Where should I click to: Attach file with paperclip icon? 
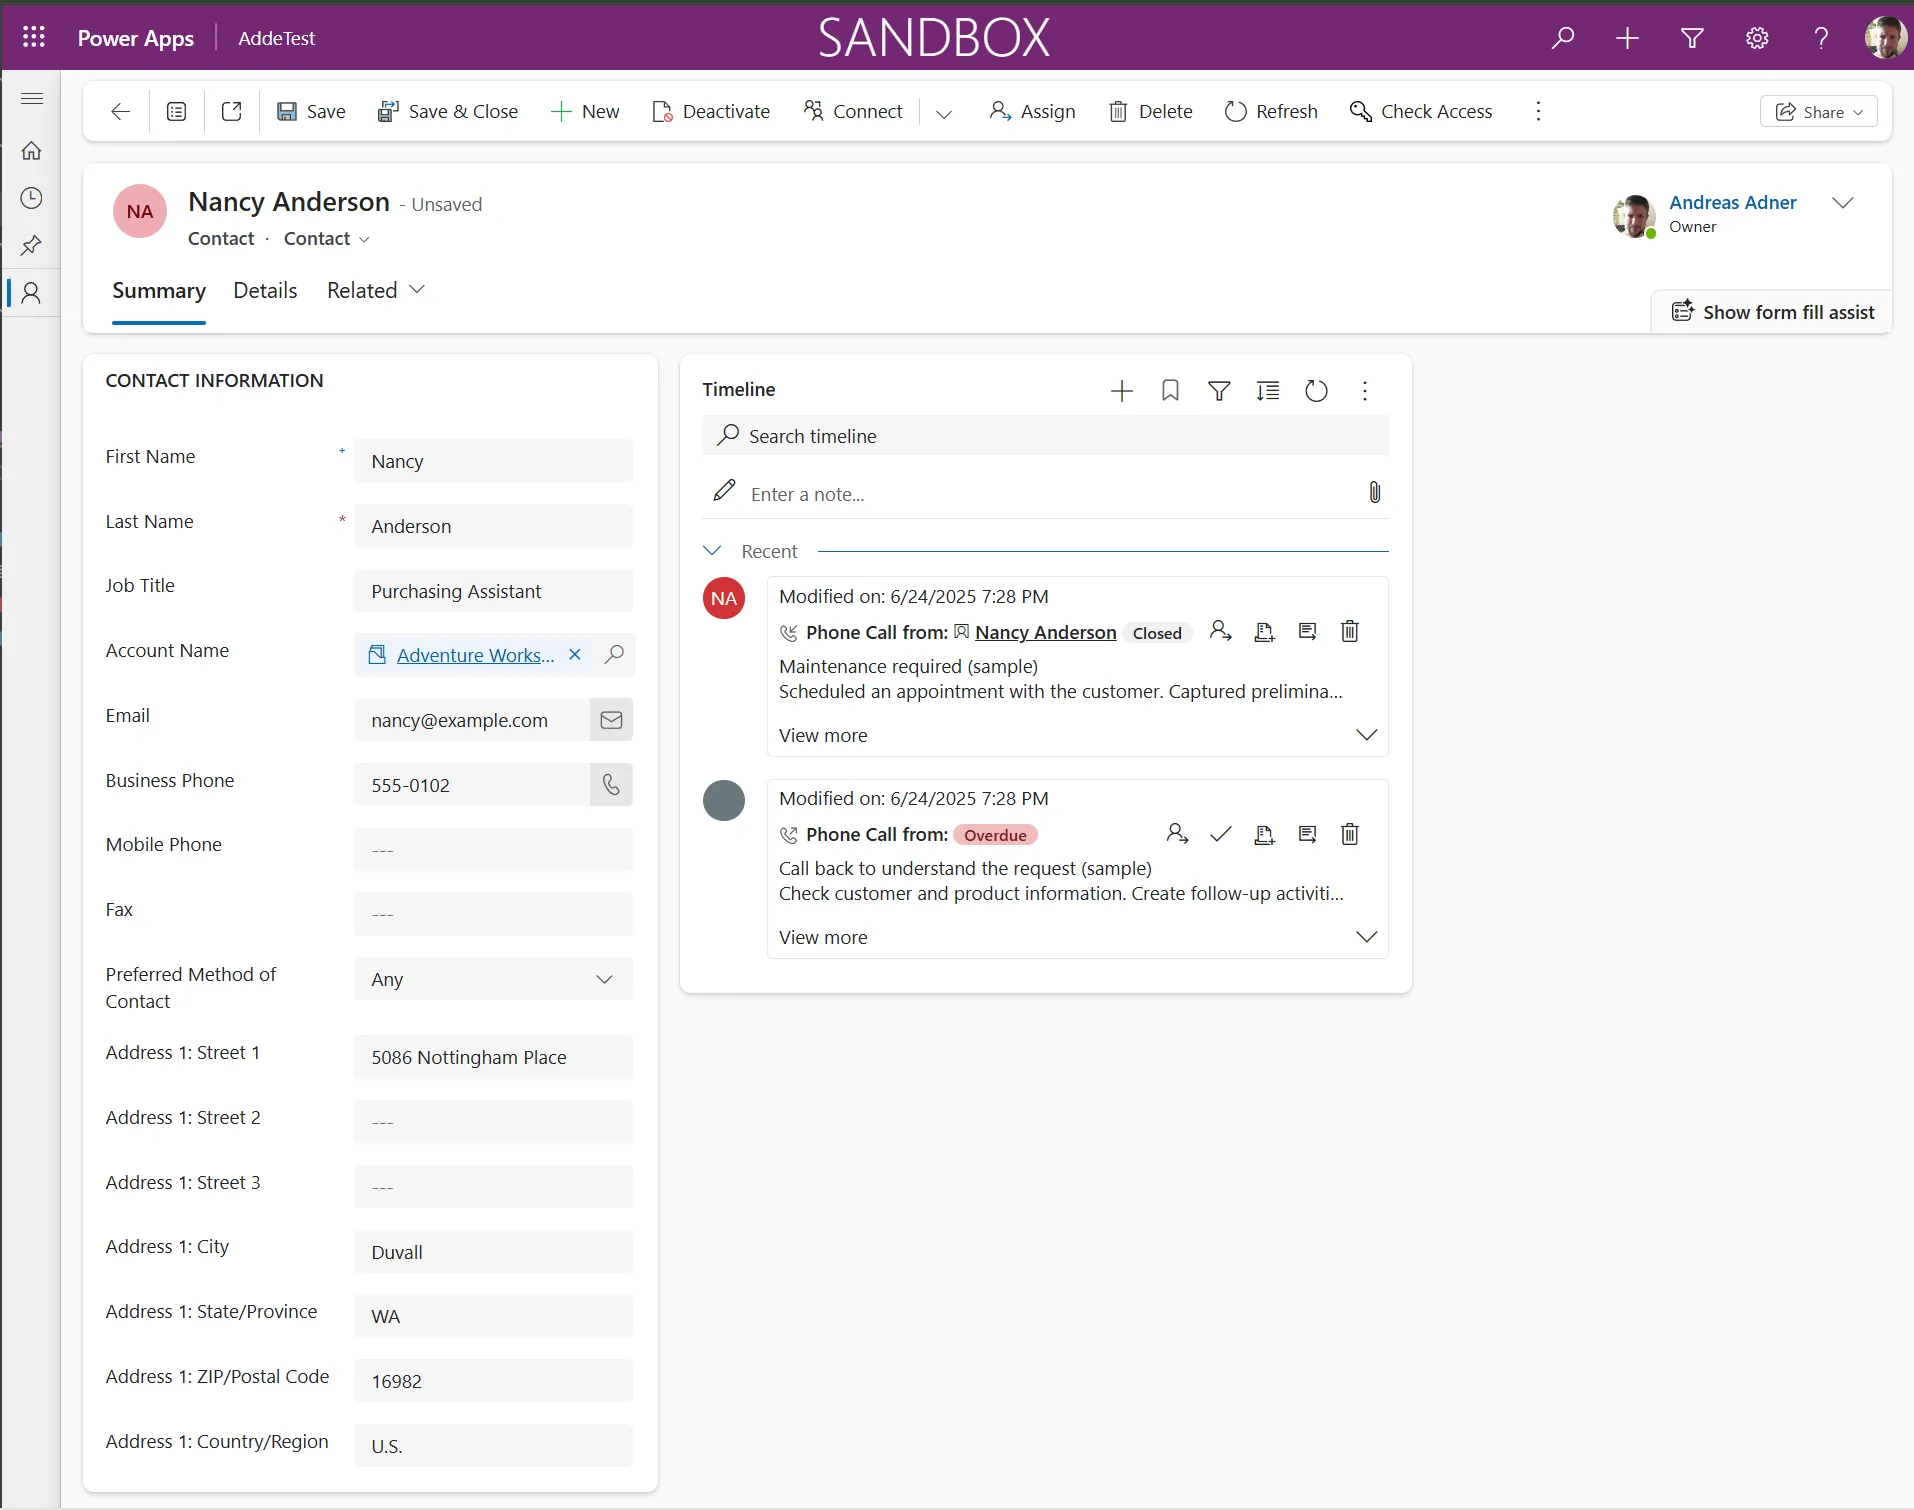click(x=1375, y=492)
